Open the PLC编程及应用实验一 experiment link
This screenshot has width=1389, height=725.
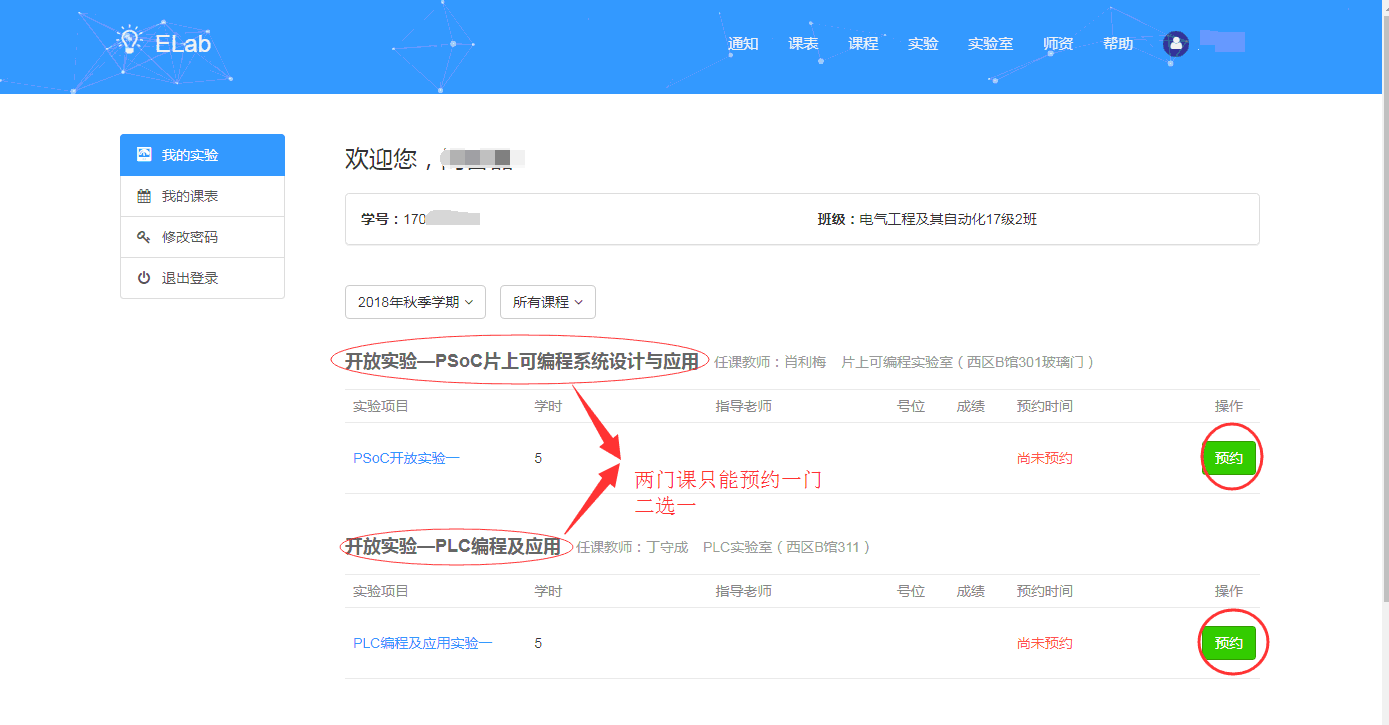tap(421, 643)
